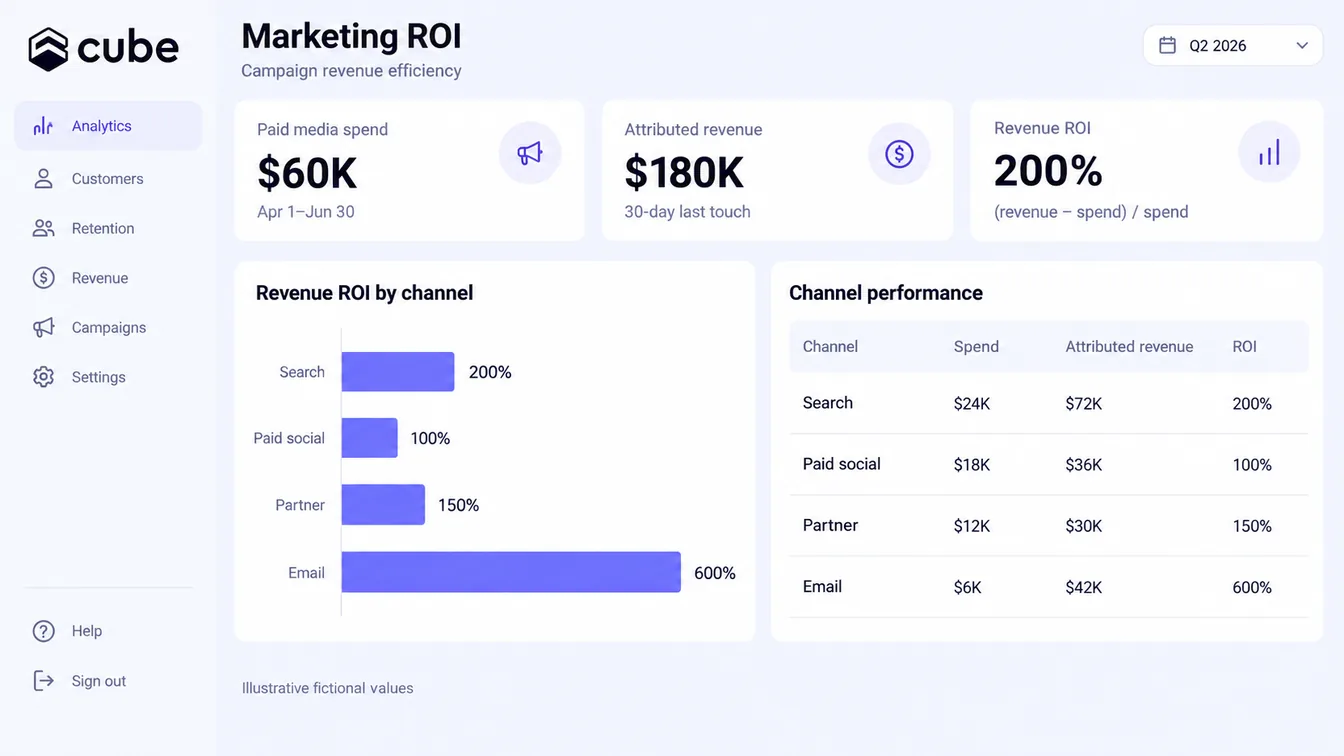Click the calendar icon beside Q2 2026
The height and width of the screenshot is (756, 1344).
1167,45
